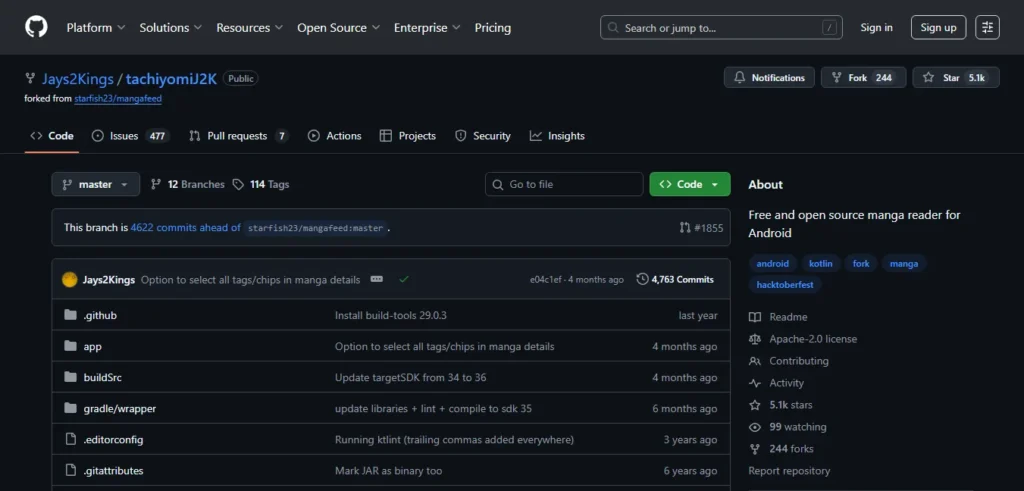Fork the repository using Fork button
Screen dimensions: 1024x491
click(x=863, y=78)
